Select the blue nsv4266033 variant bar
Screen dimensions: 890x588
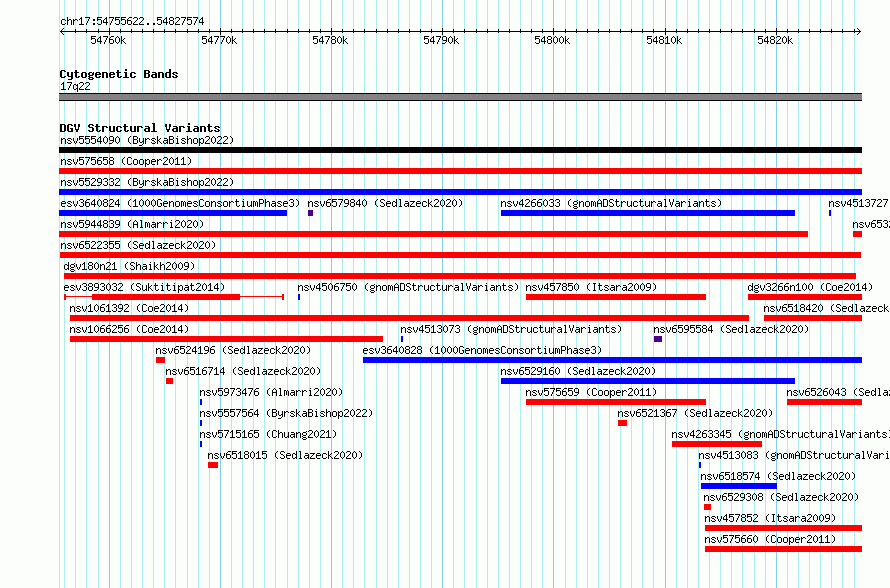[x=648, y=213]
